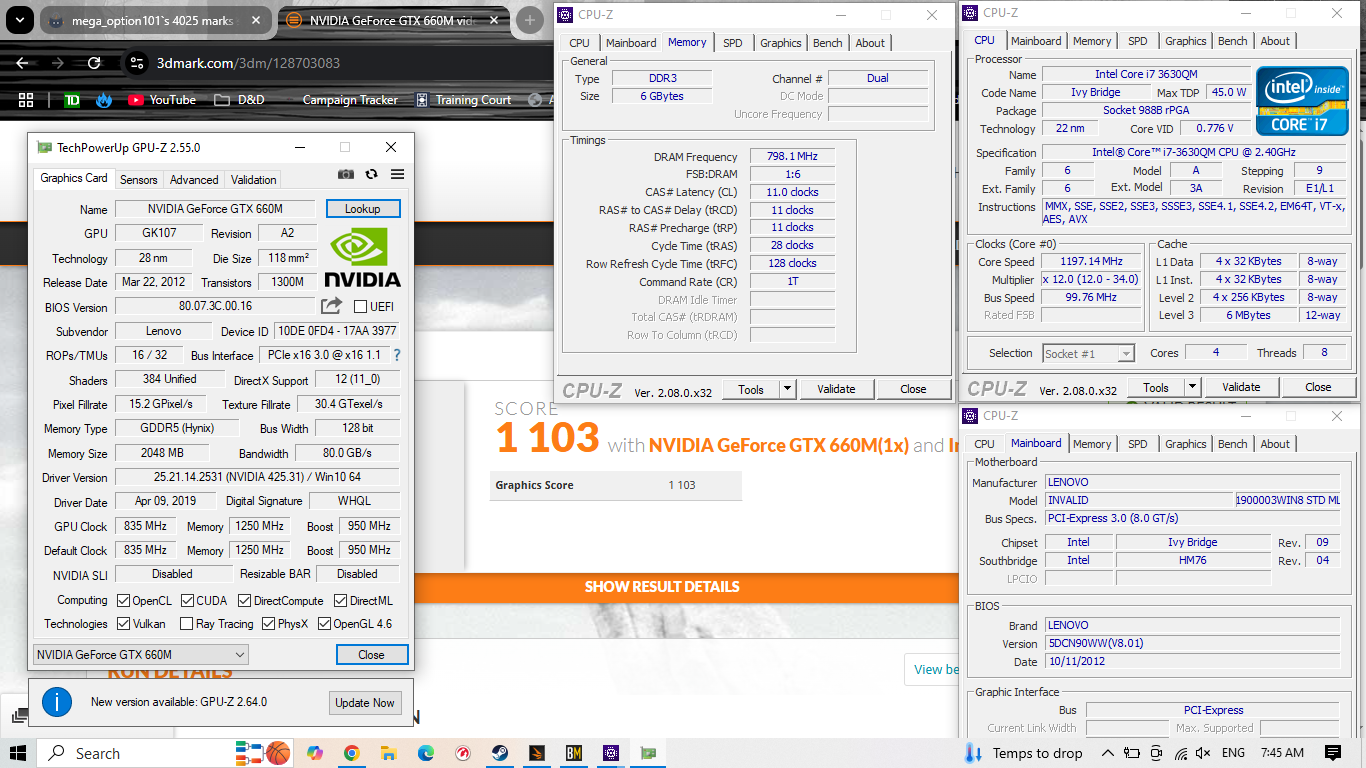
Task: Open the GPU-Z hamburger menu
Action: (397, 174)
